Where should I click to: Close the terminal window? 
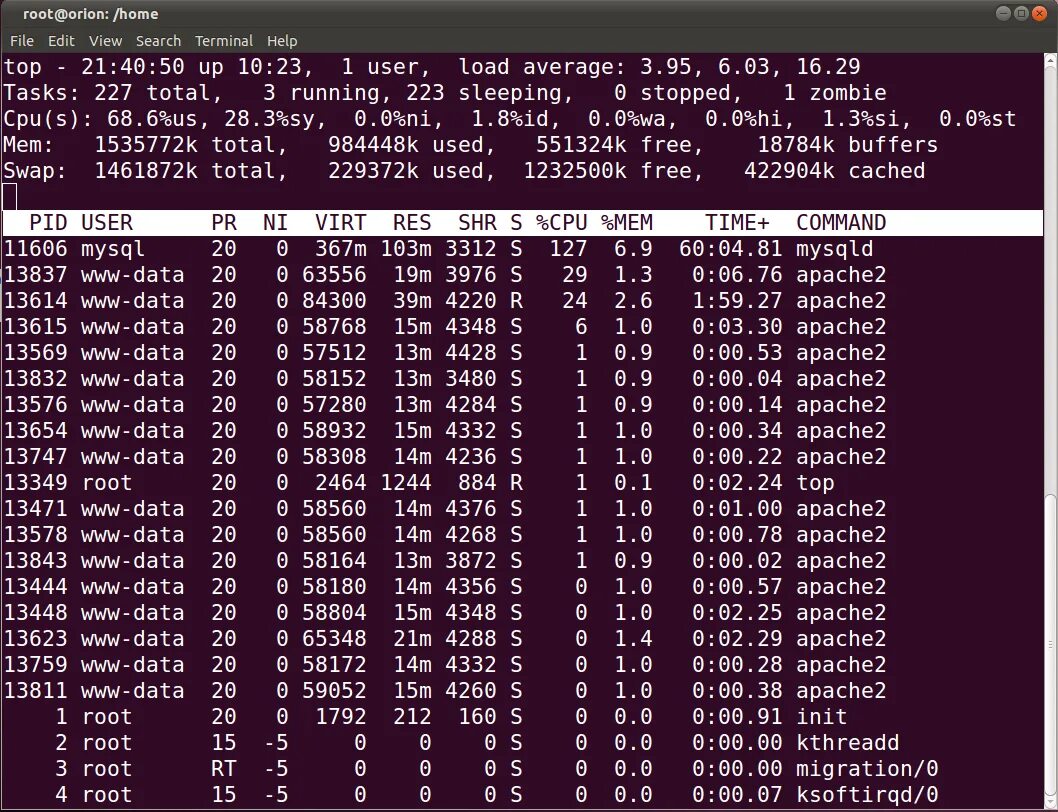coord(1039,13)
